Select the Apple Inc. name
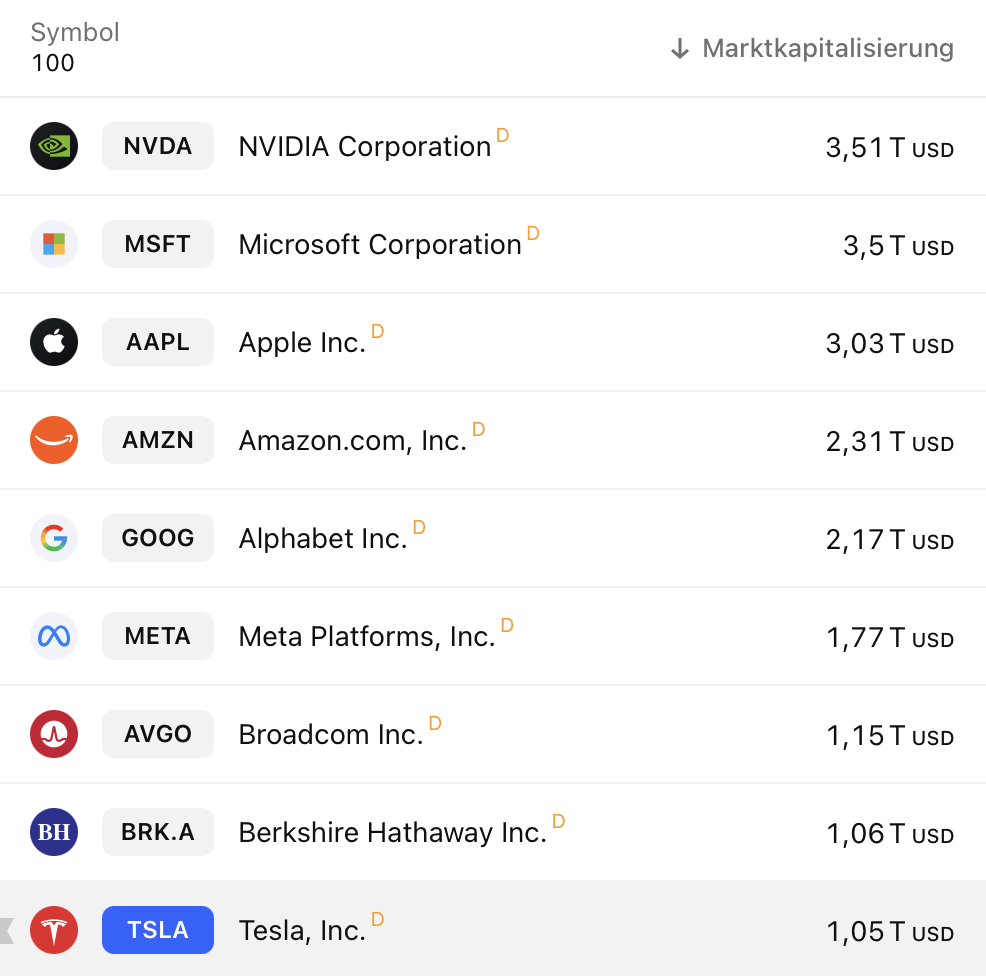 click(302, 343)
